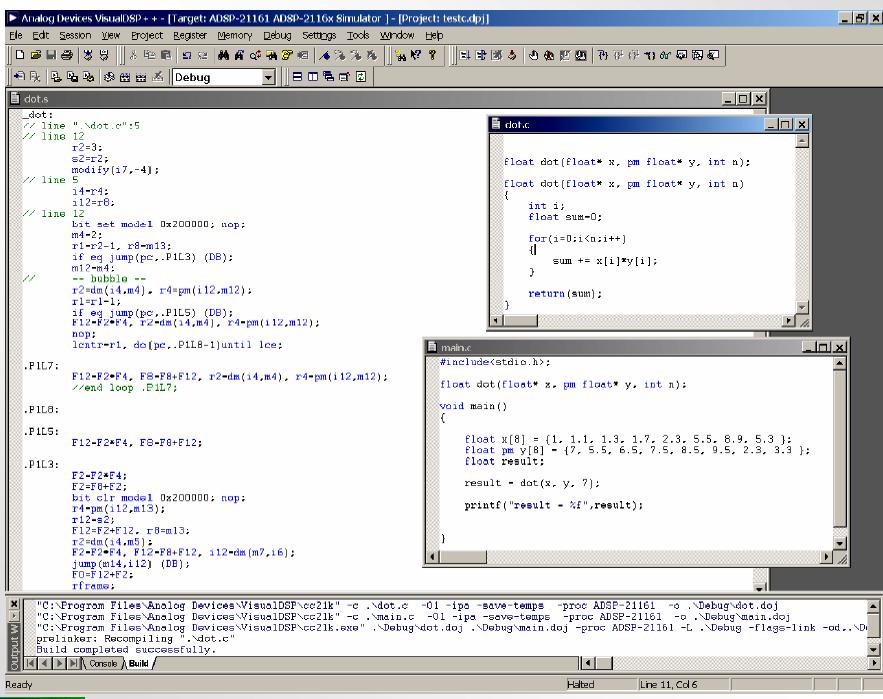The width and height of the screenshot is (883, 699).
Task: Click the Redo toolbar icon
Action: click(x=203, y=55)
